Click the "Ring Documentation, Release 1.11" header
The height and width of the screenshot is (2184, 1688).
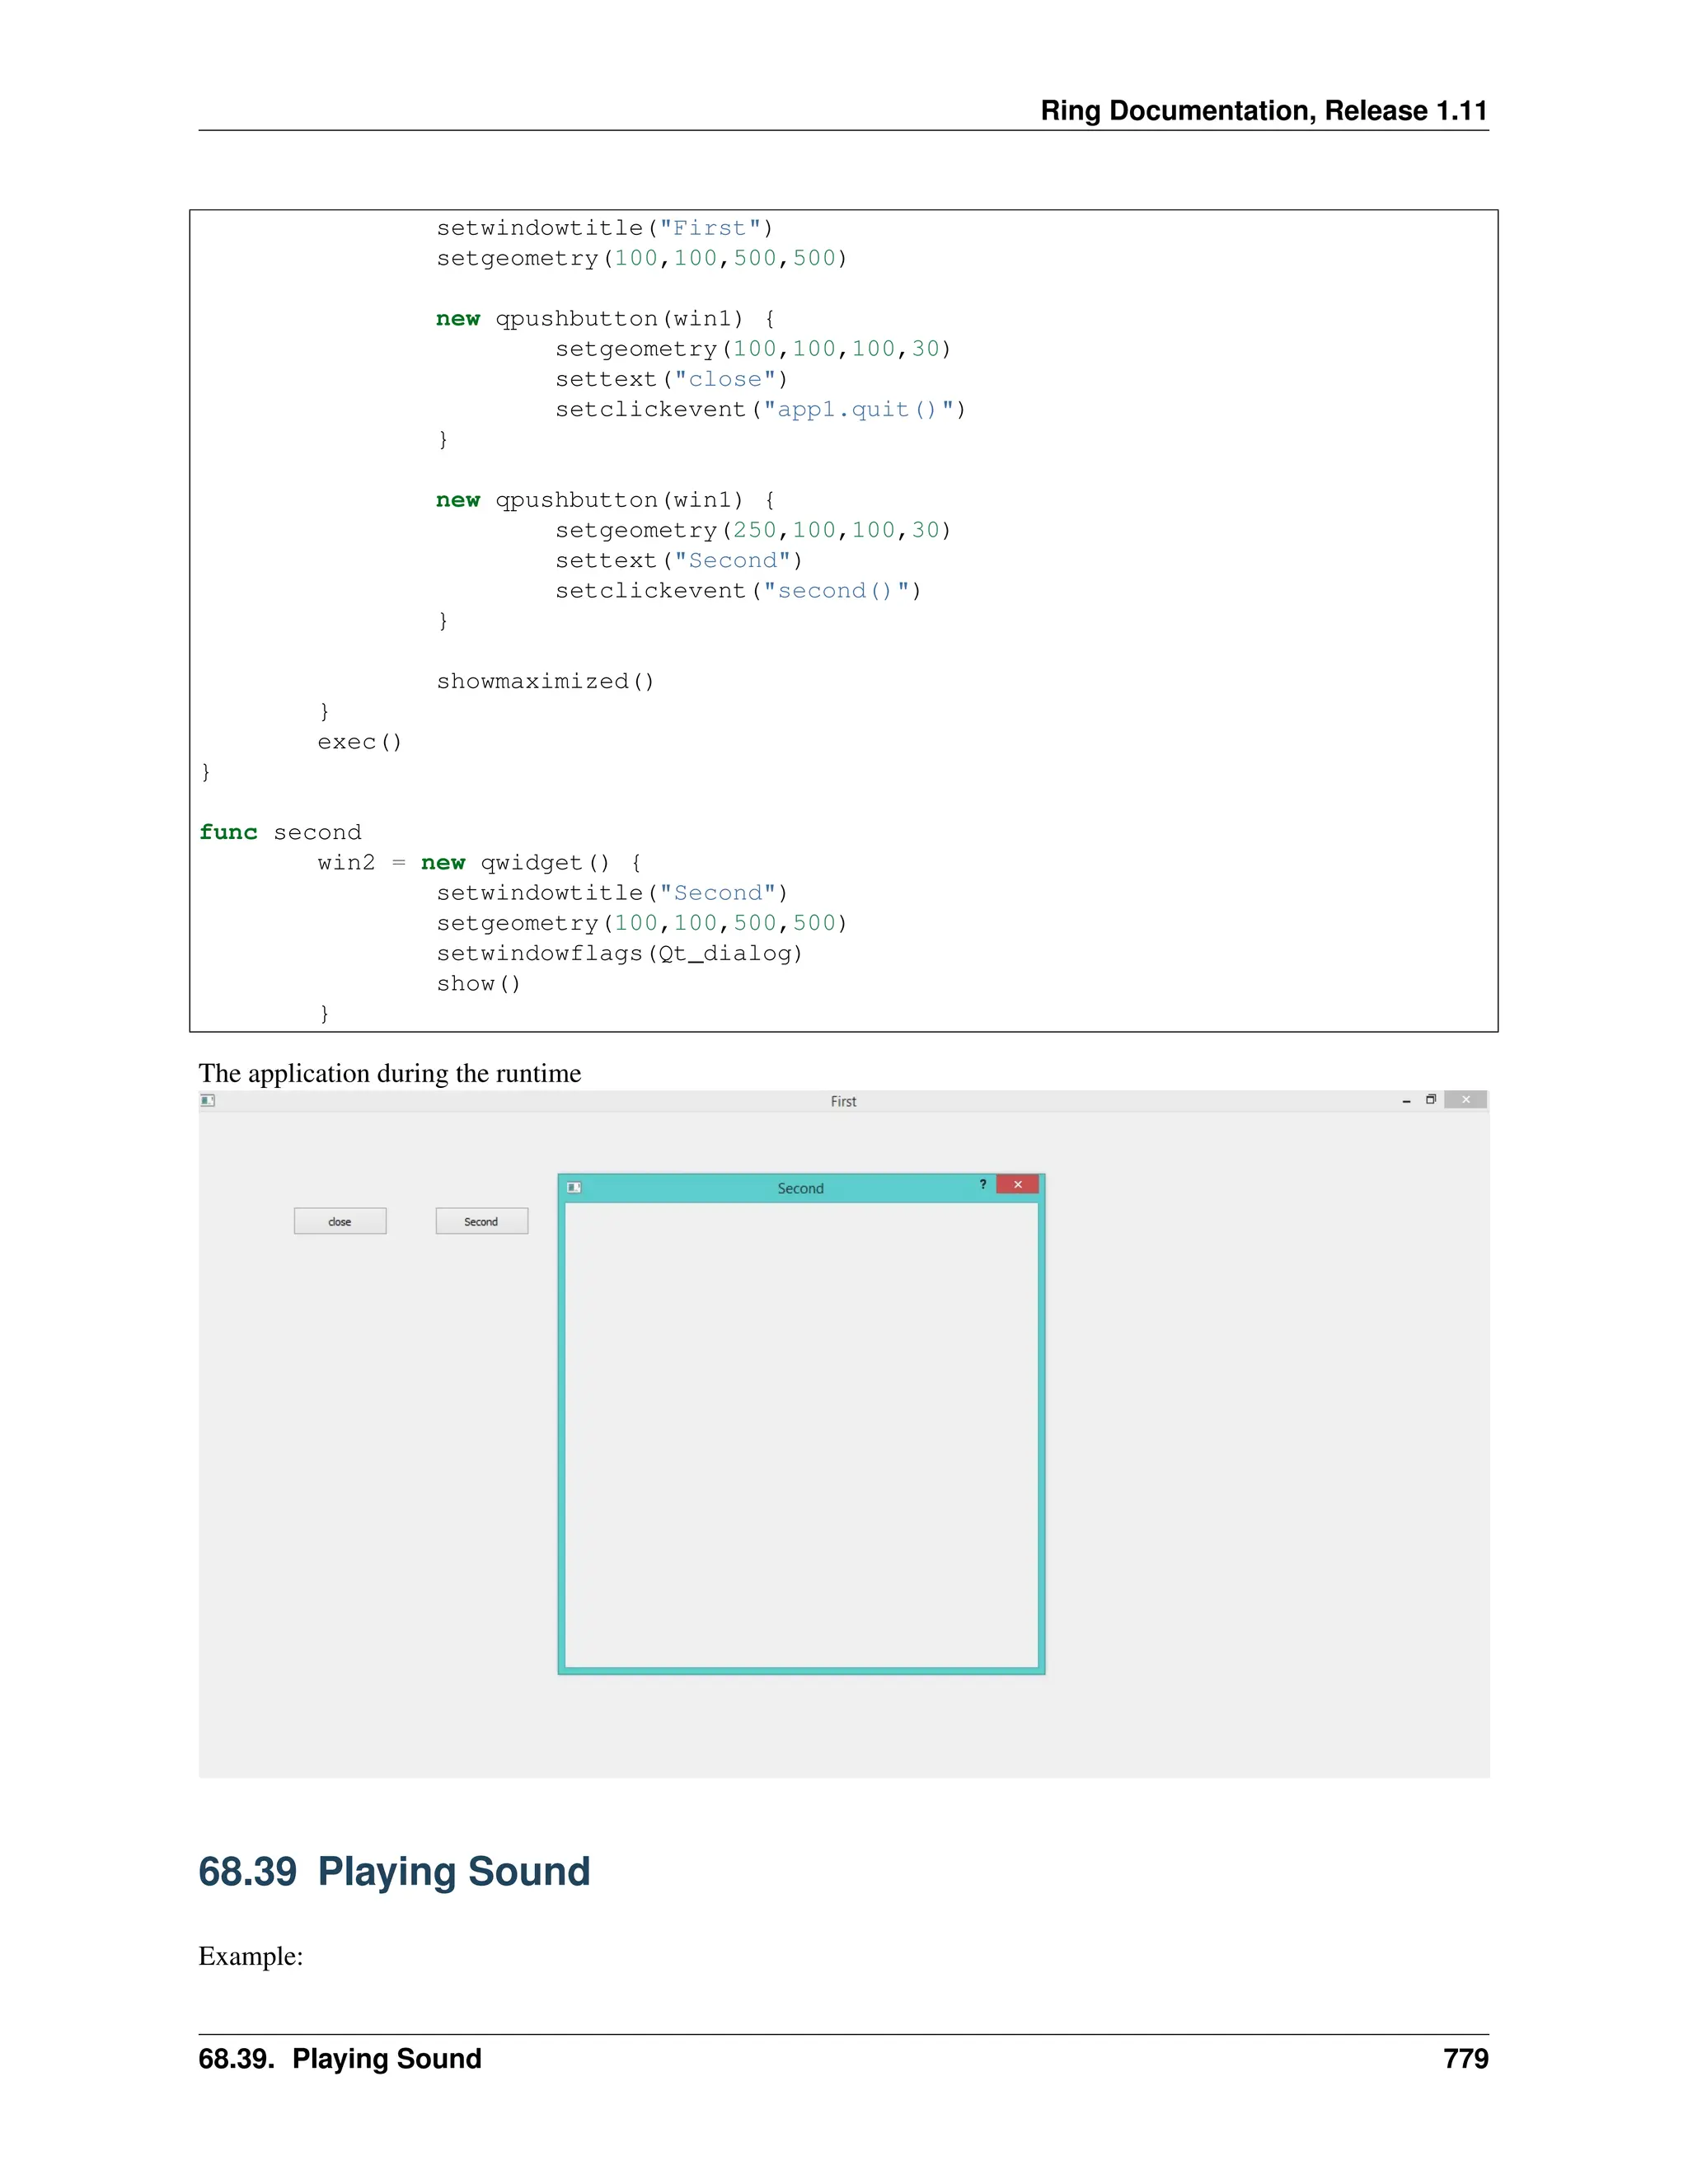(x=1263, y=110)
